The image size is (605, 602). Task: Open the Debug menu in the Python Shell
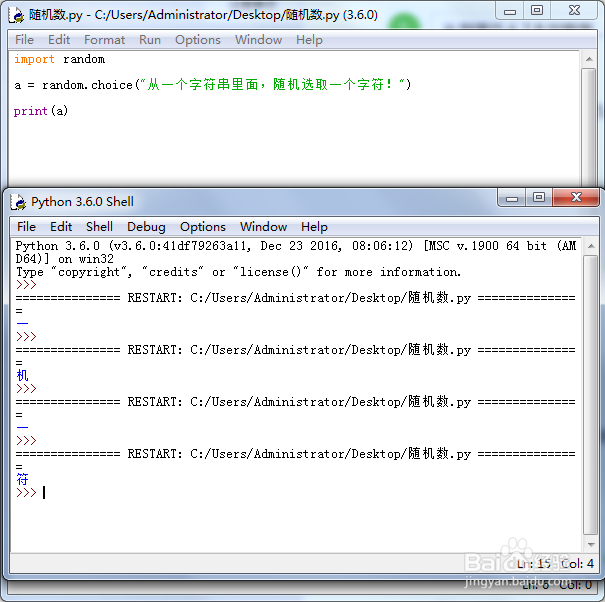click(146, 227)
